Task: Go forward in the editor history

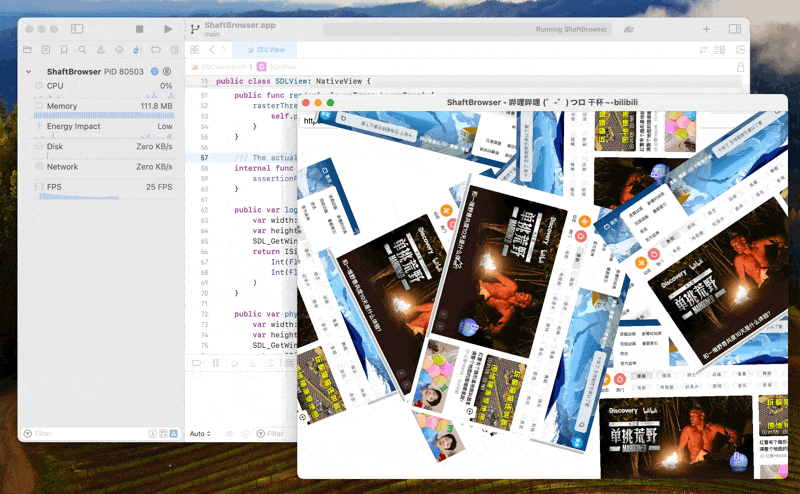Action: [224, 50]
